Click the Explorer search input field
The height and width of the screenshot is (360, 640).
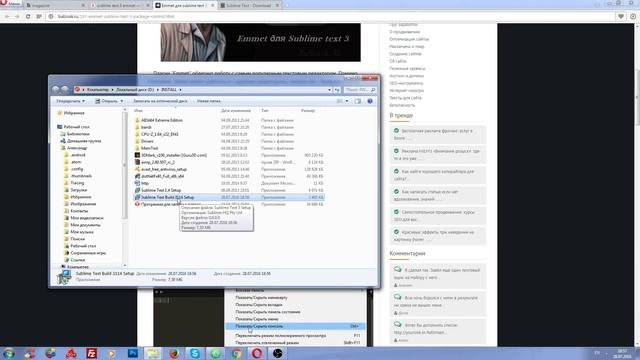pyautogui.click(x=356, y=89)
